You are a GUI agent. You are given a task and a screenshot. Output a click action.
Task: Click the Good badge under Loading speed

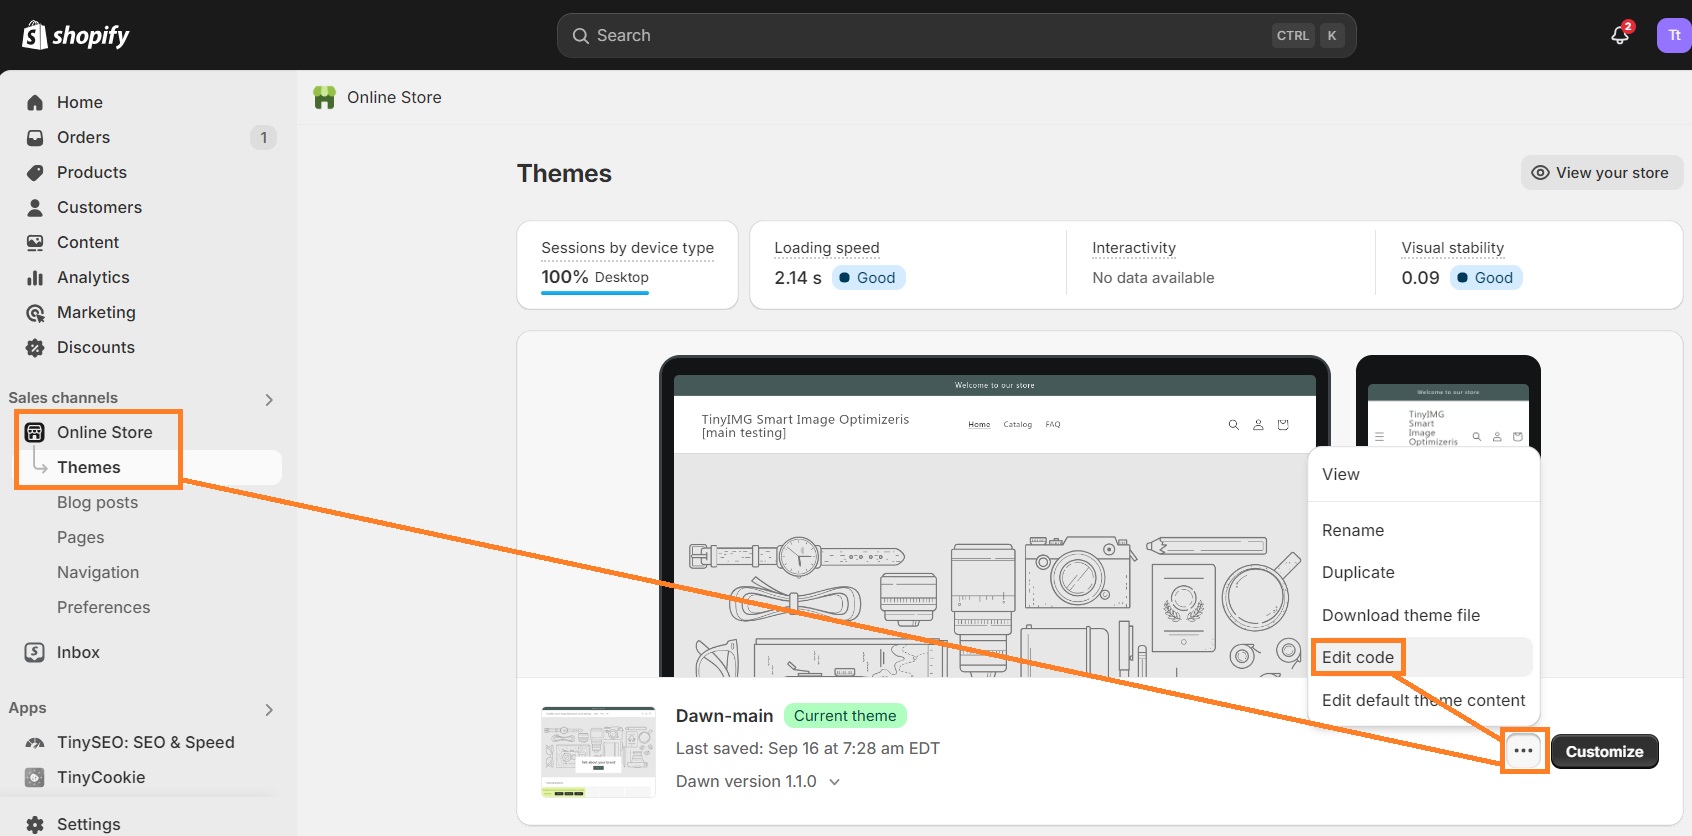868,277
